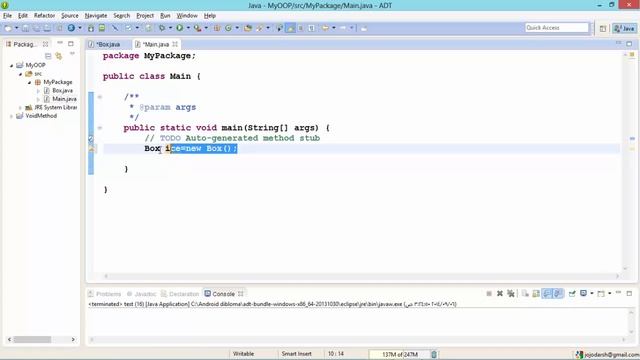The width and height of the screenshot is (640, 360).
Task: Click the 10 : 14 cursor position
Action: (336, 354)
